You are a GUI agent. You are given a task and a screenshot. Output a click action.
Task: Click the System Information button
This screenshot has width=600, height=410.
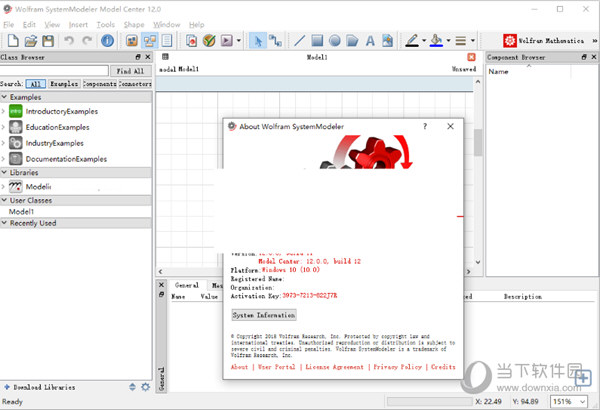[x=264, y=315]
